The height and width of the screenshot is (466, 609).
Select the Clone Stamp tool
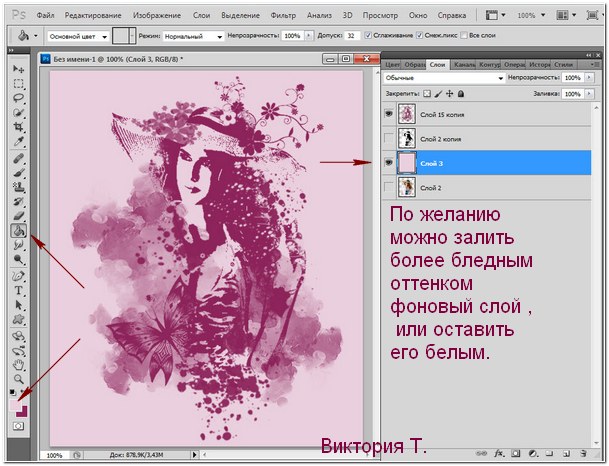coord(18,187)
